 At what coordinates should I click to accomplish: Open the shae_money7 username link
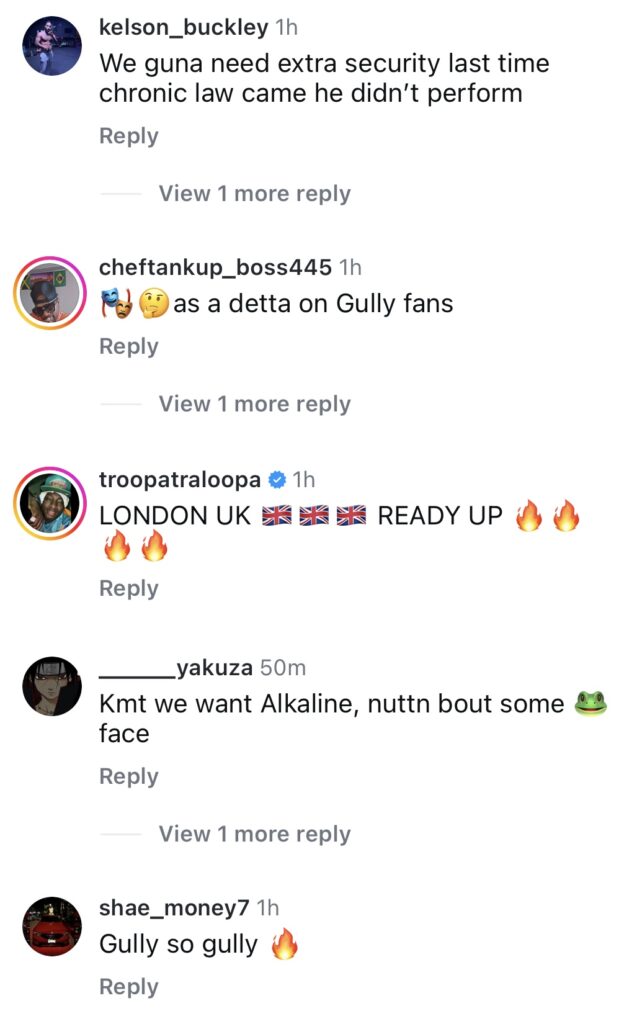[174, 908]
